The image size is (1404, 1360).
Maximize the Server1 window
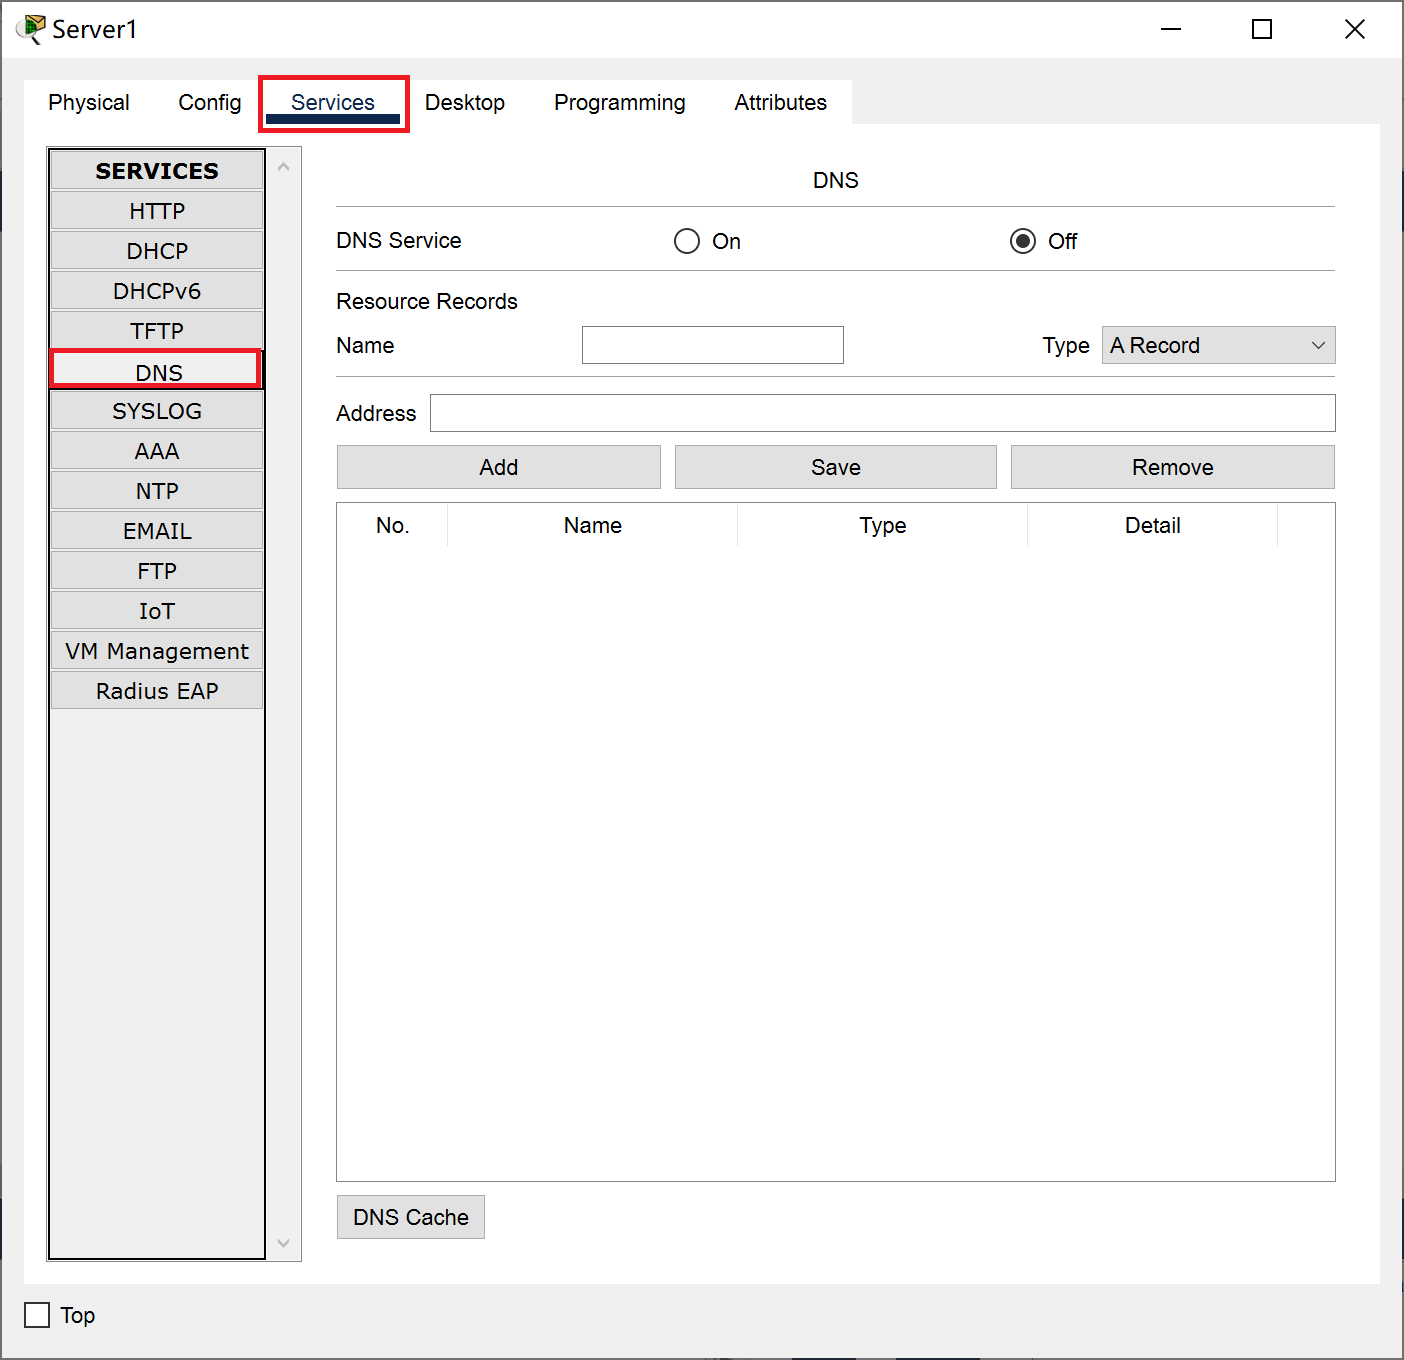click(x=1262, y=29)
